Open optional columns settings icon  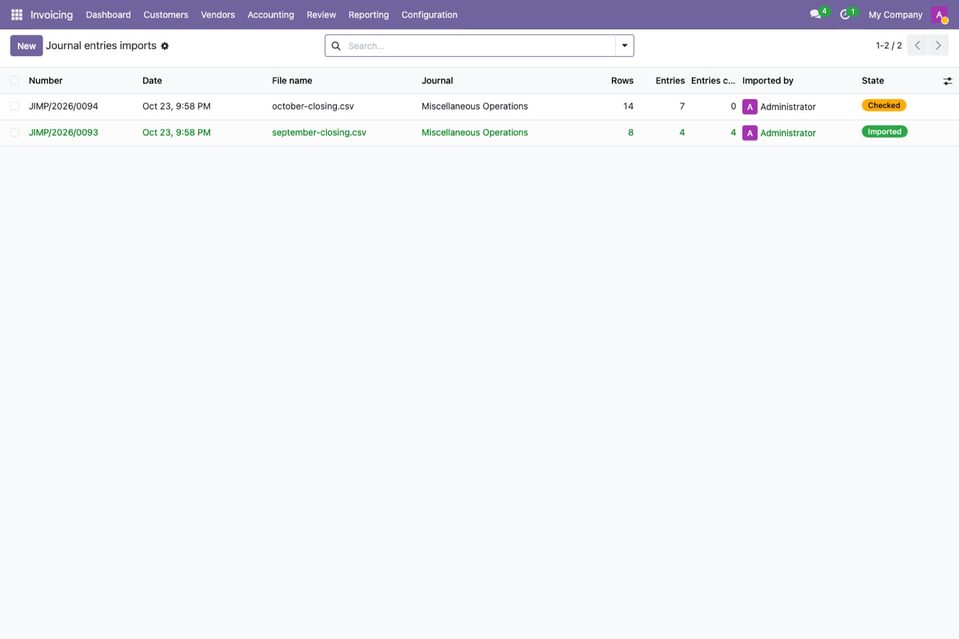(947, 81)
